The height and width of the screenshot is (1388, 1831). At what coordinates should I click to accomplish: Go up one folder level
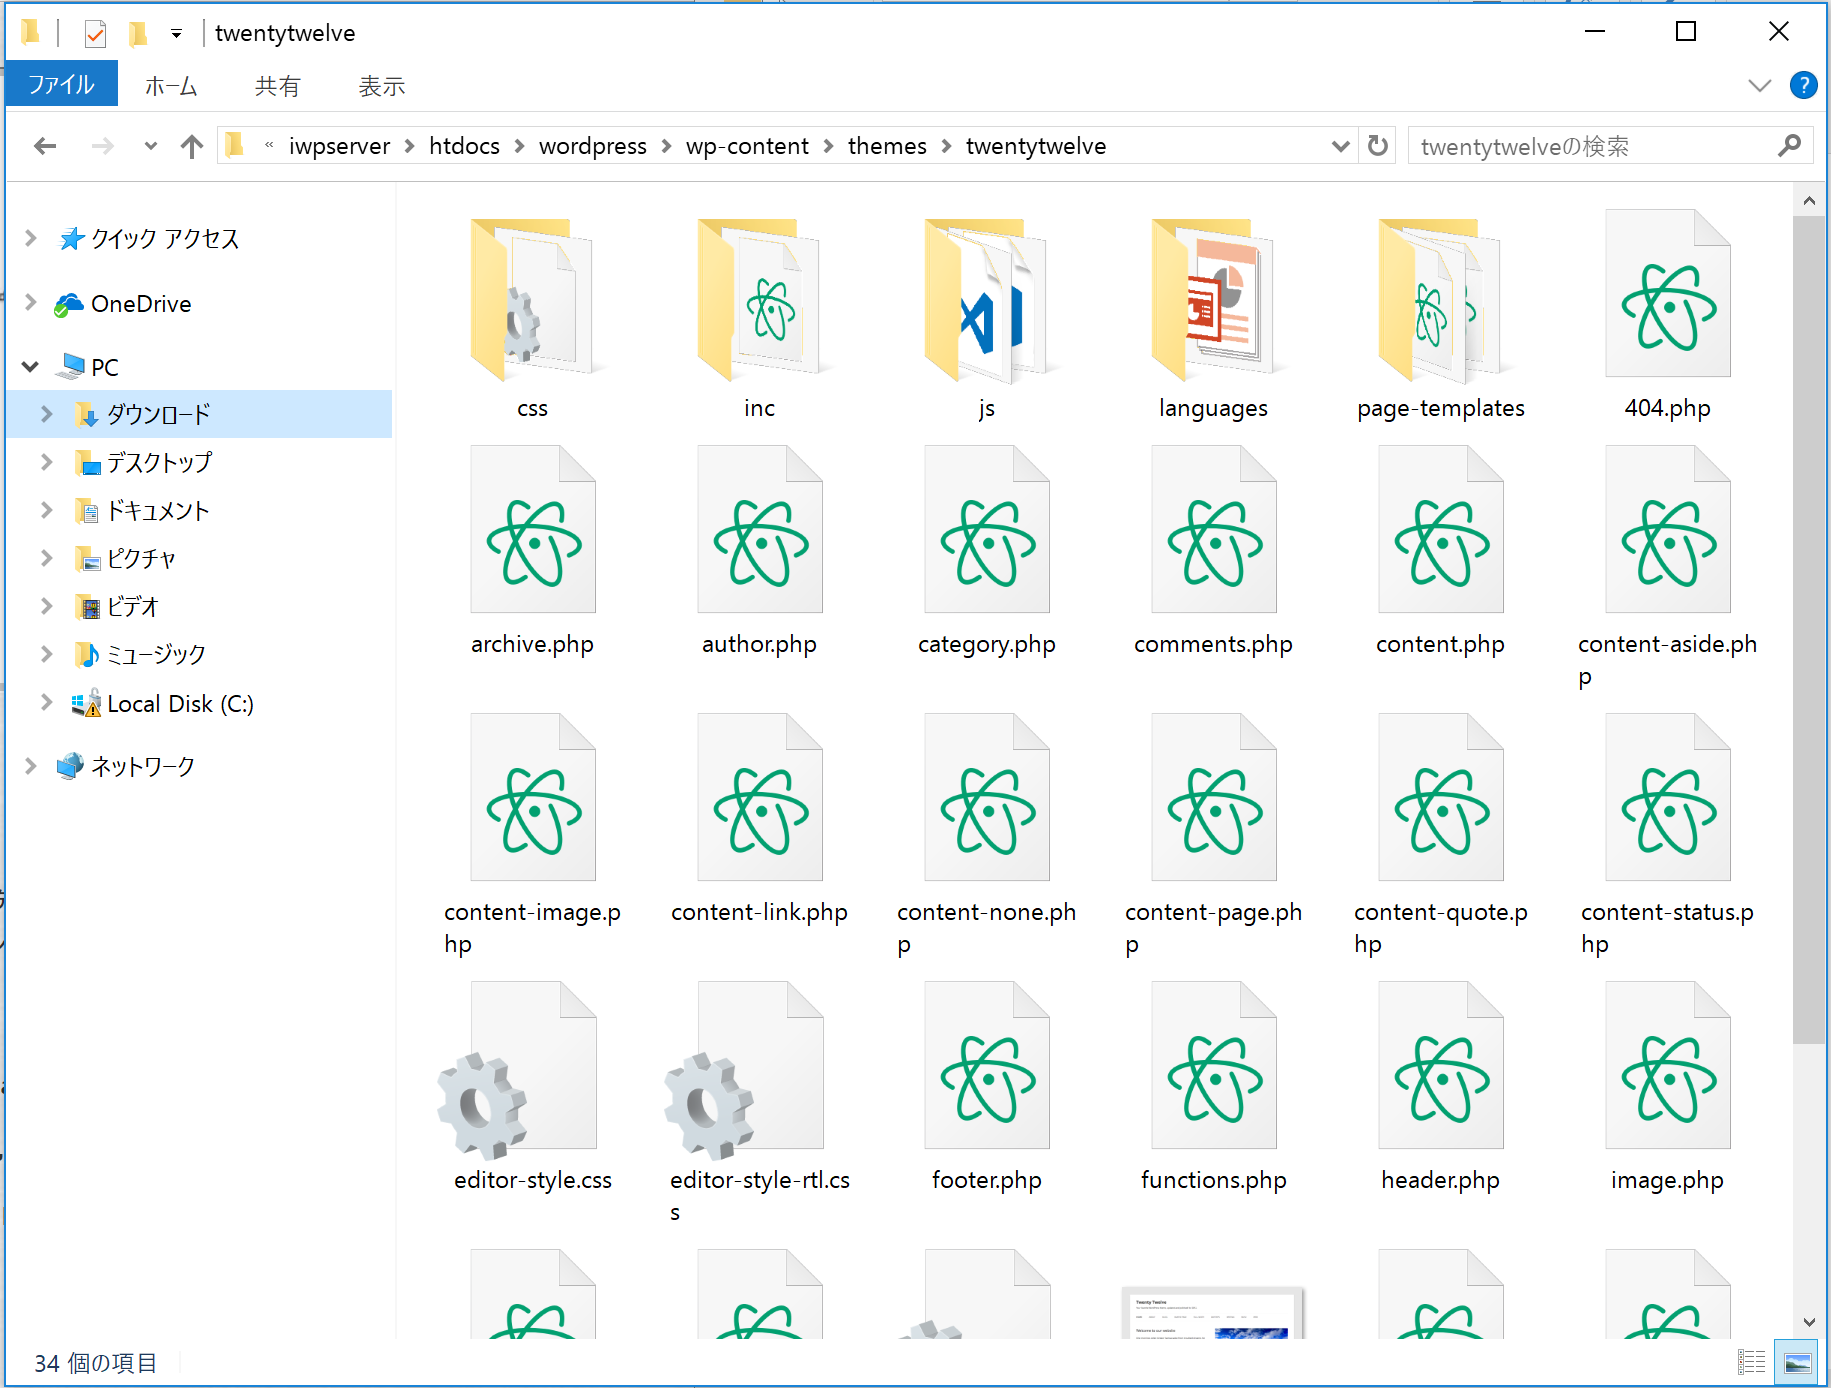pos(191,146)
